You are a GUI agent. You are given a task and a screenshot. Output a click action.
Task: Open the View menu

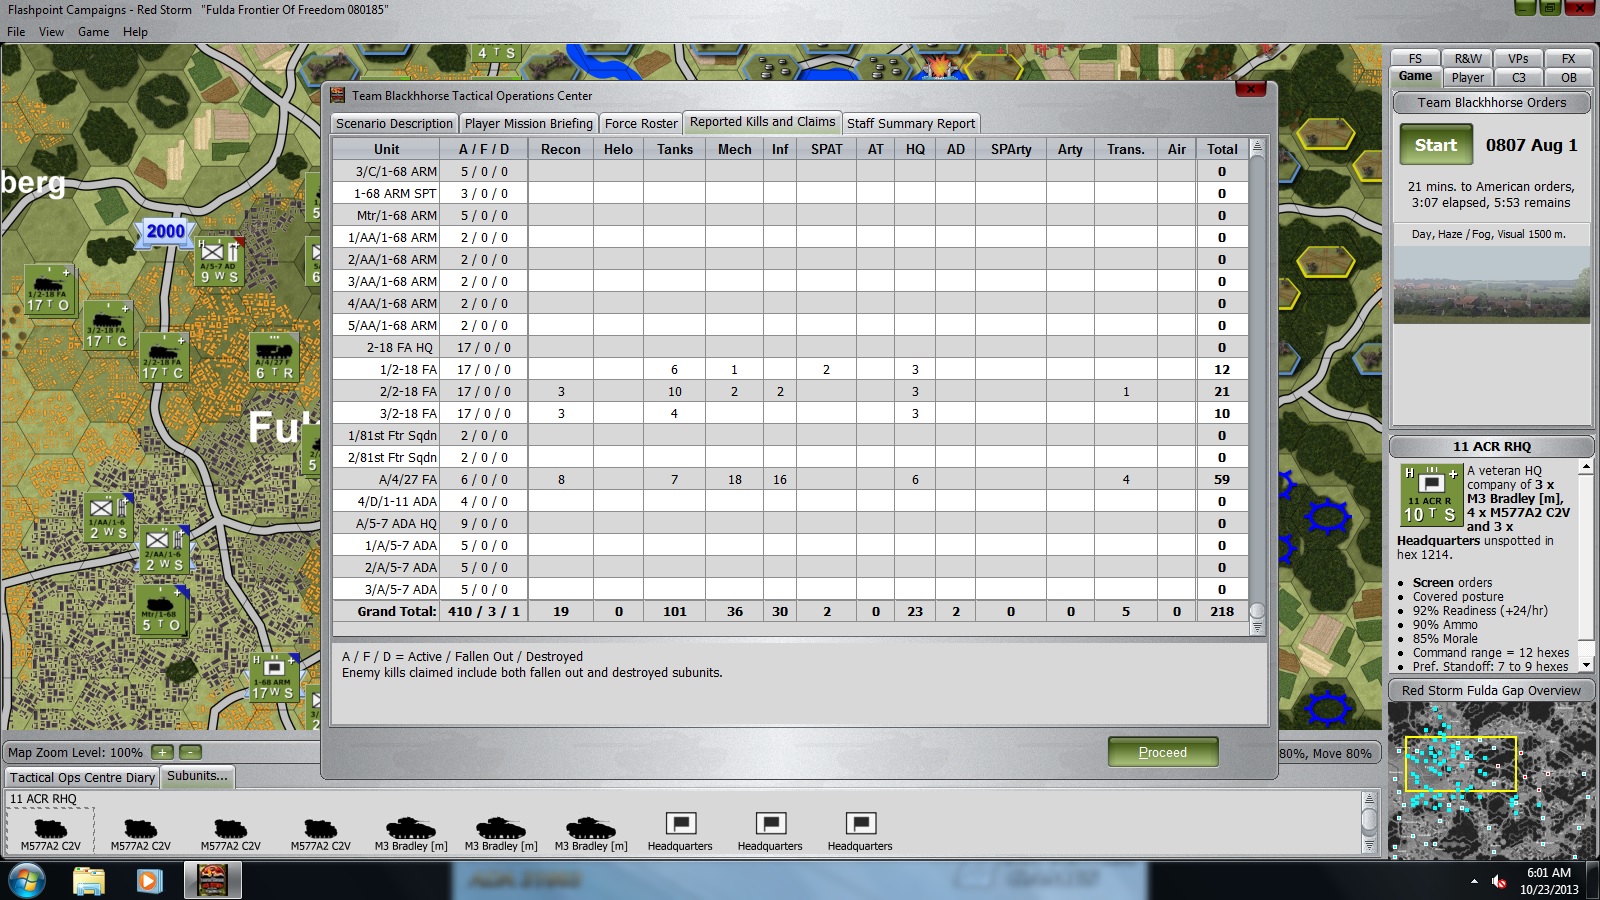tap(51, 32)
